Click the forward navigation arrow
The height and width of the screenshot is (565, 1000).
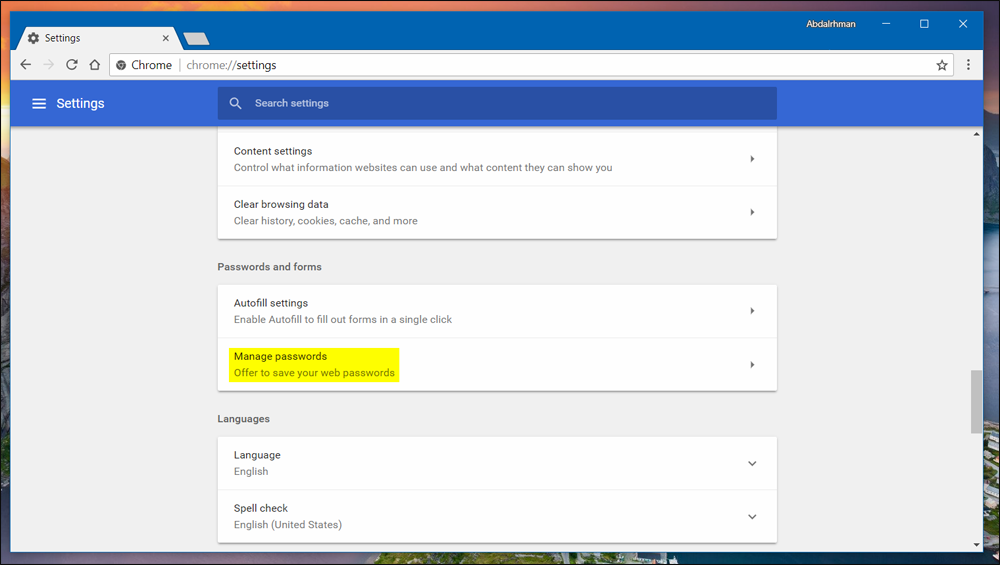(x=48, y=64)
